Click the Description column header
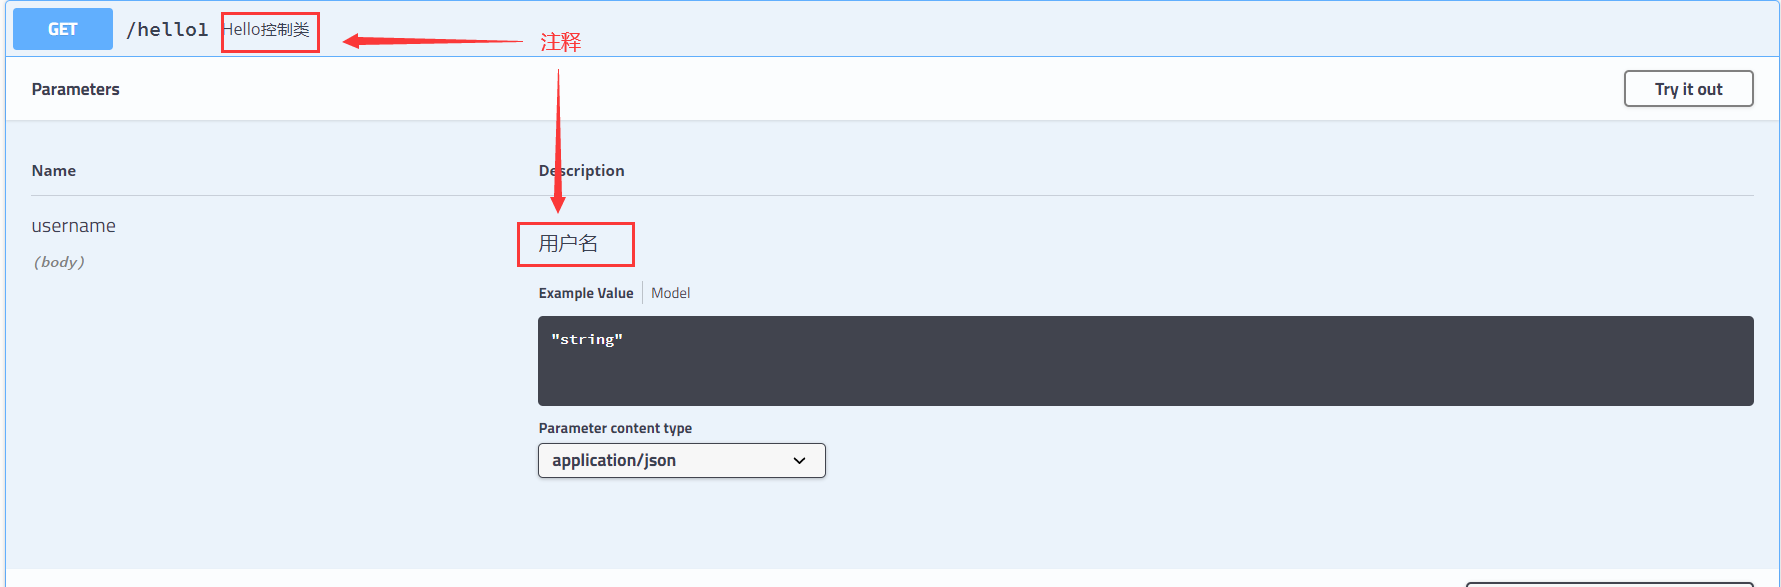This screenshot has width=1781, height=587. pos(581,171)
